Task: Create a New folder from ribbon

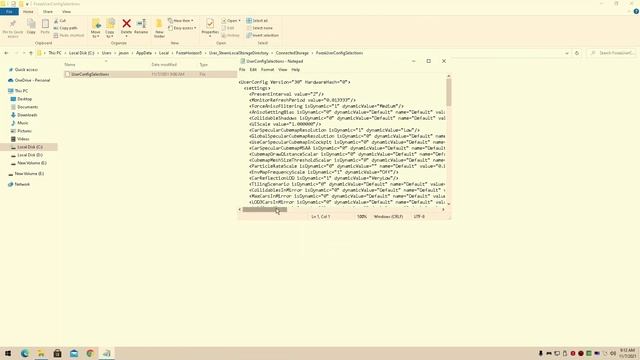Action: click(159, 28)
